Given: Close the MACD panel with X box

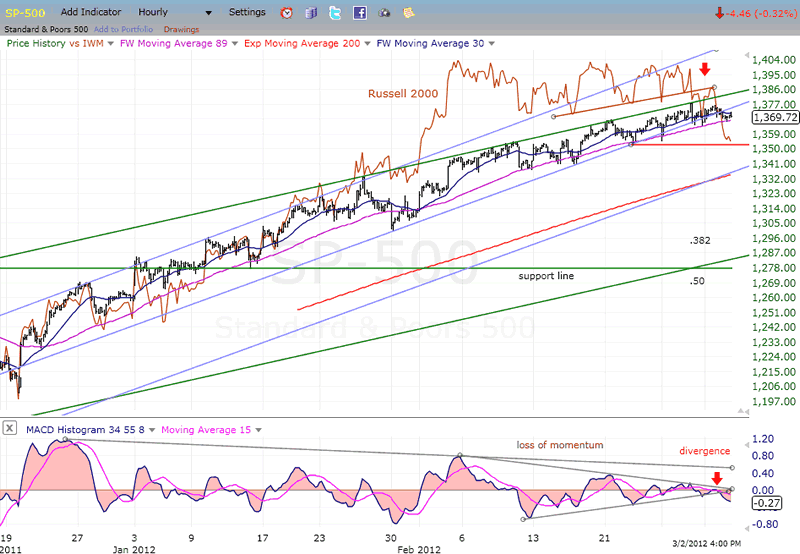Looking at the screenshot, I should coord(10,428).
